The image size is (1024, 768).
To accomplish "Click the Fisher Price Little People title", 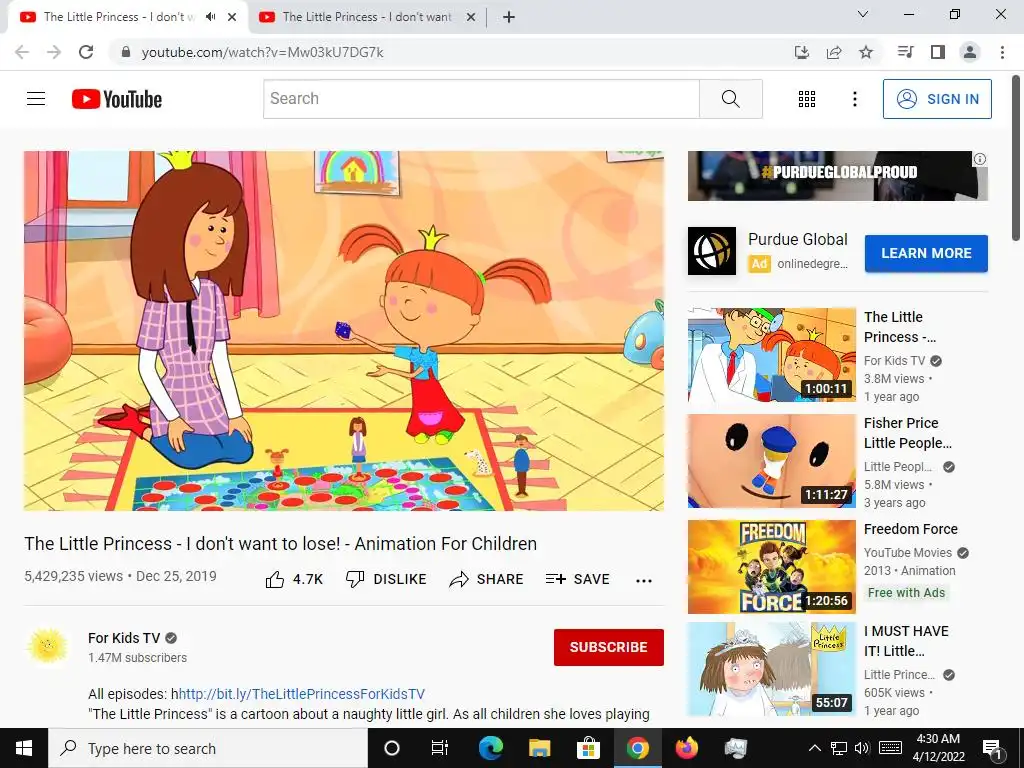I will click(908, 433).
